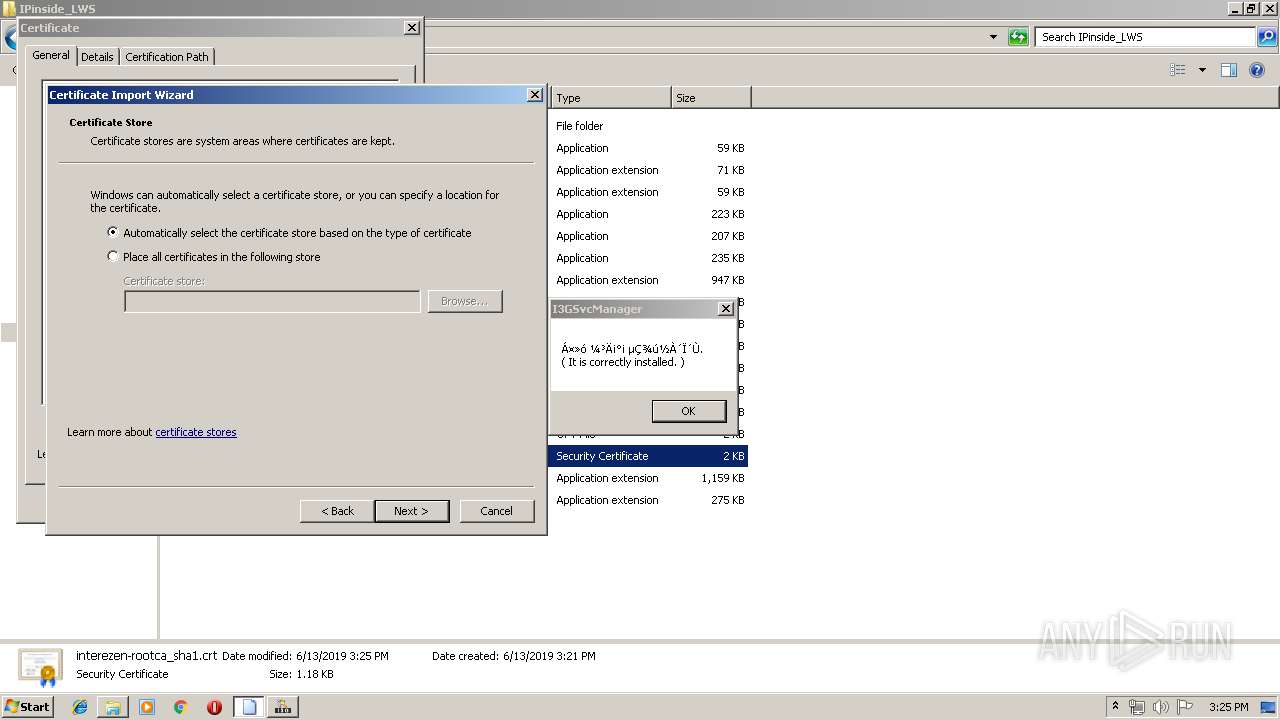Click the Back button in wizard
Image resolution: width=1280 pixels, height=720 pixels.
pyautogui.click(x=337, y=511)
